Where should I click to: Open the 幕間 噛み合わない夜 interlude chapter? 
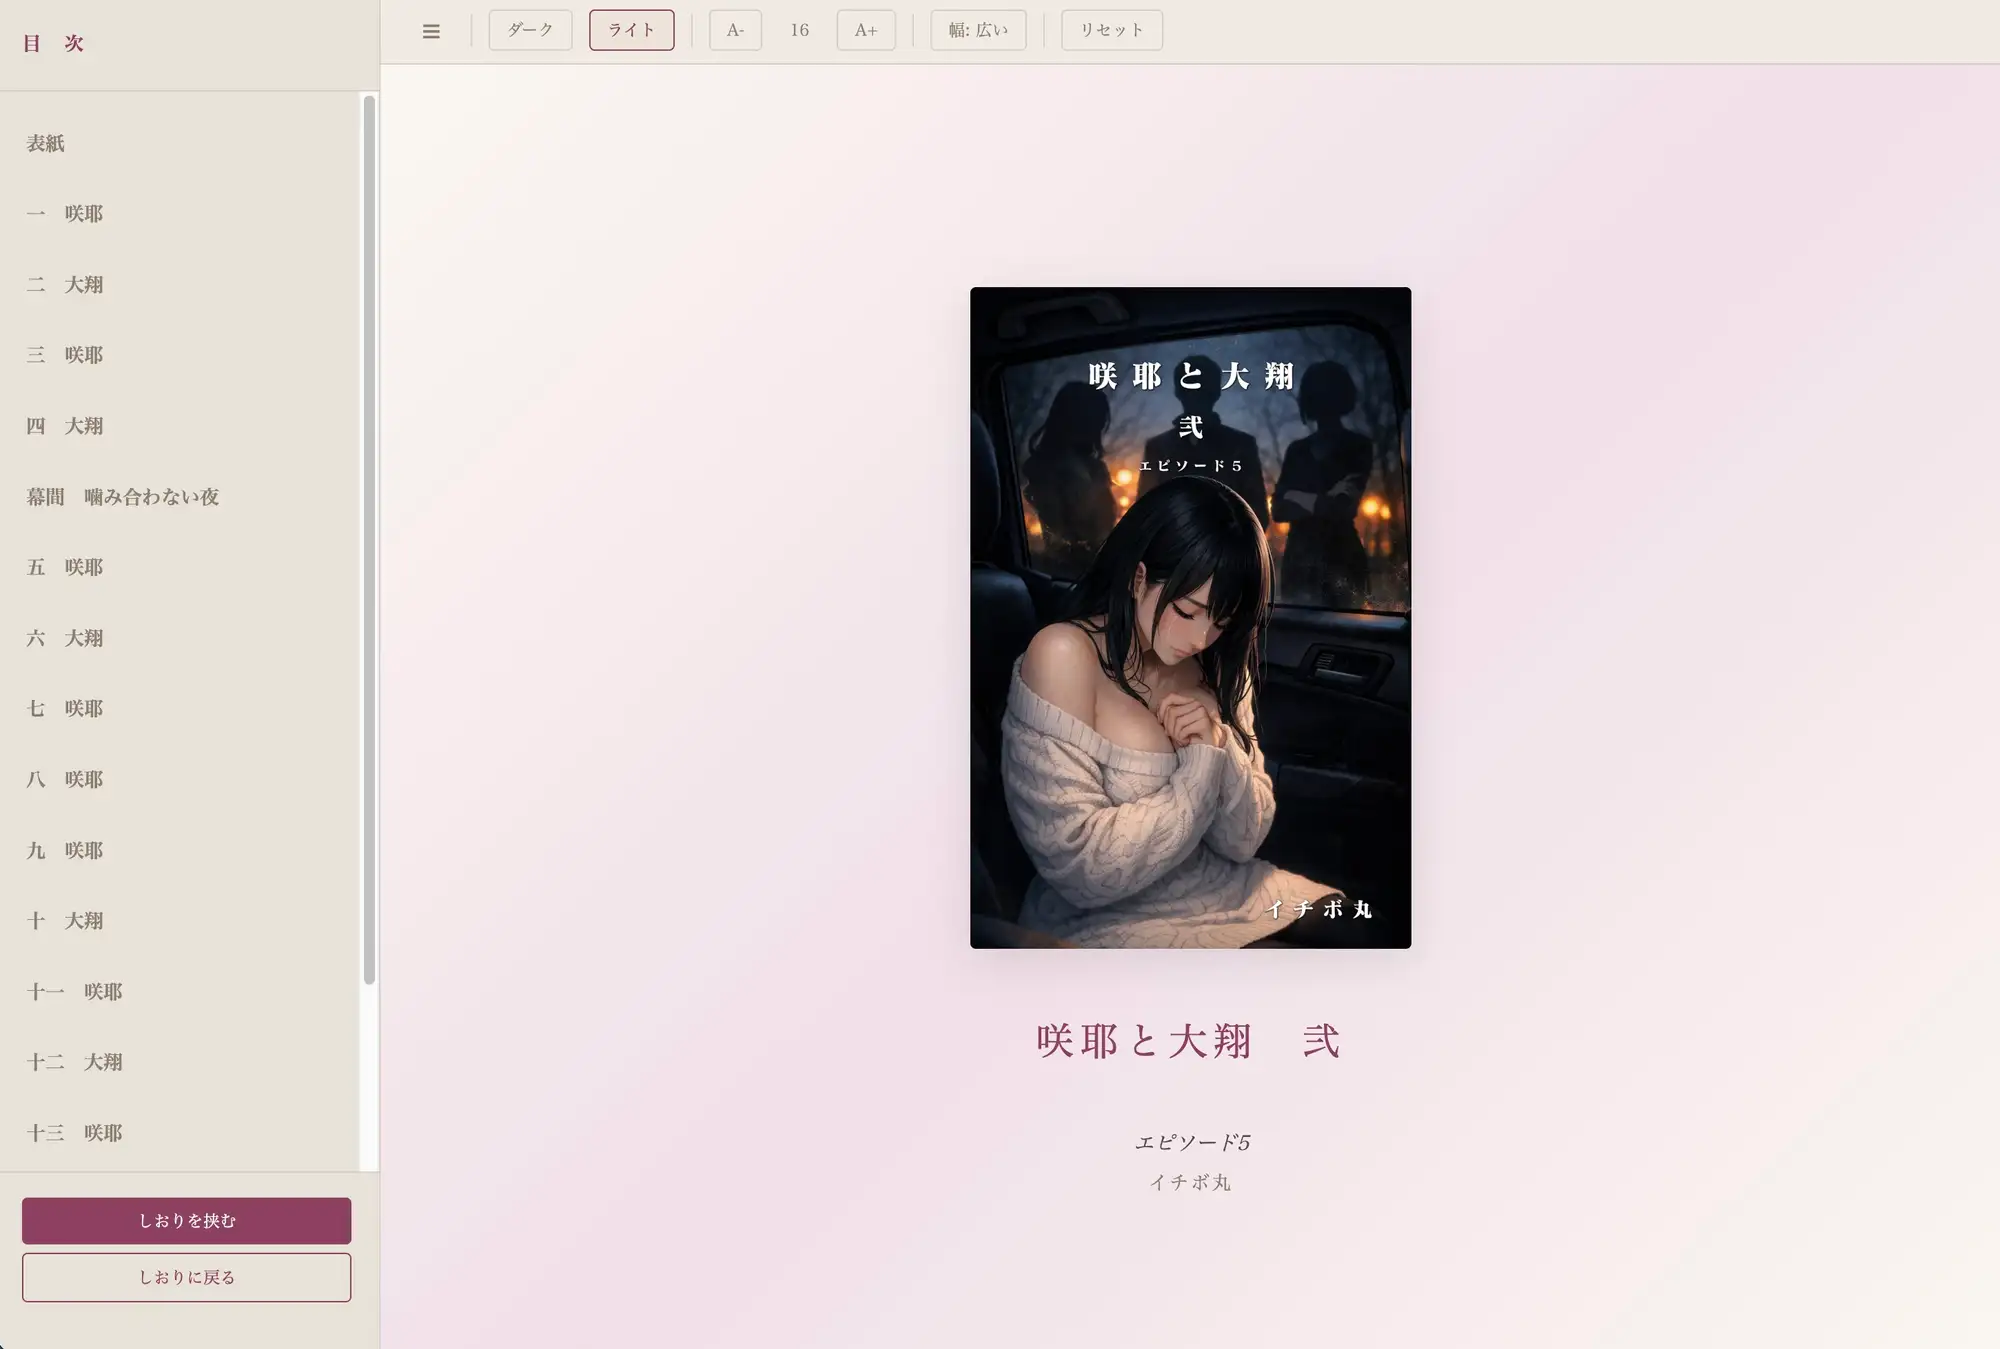124,496
